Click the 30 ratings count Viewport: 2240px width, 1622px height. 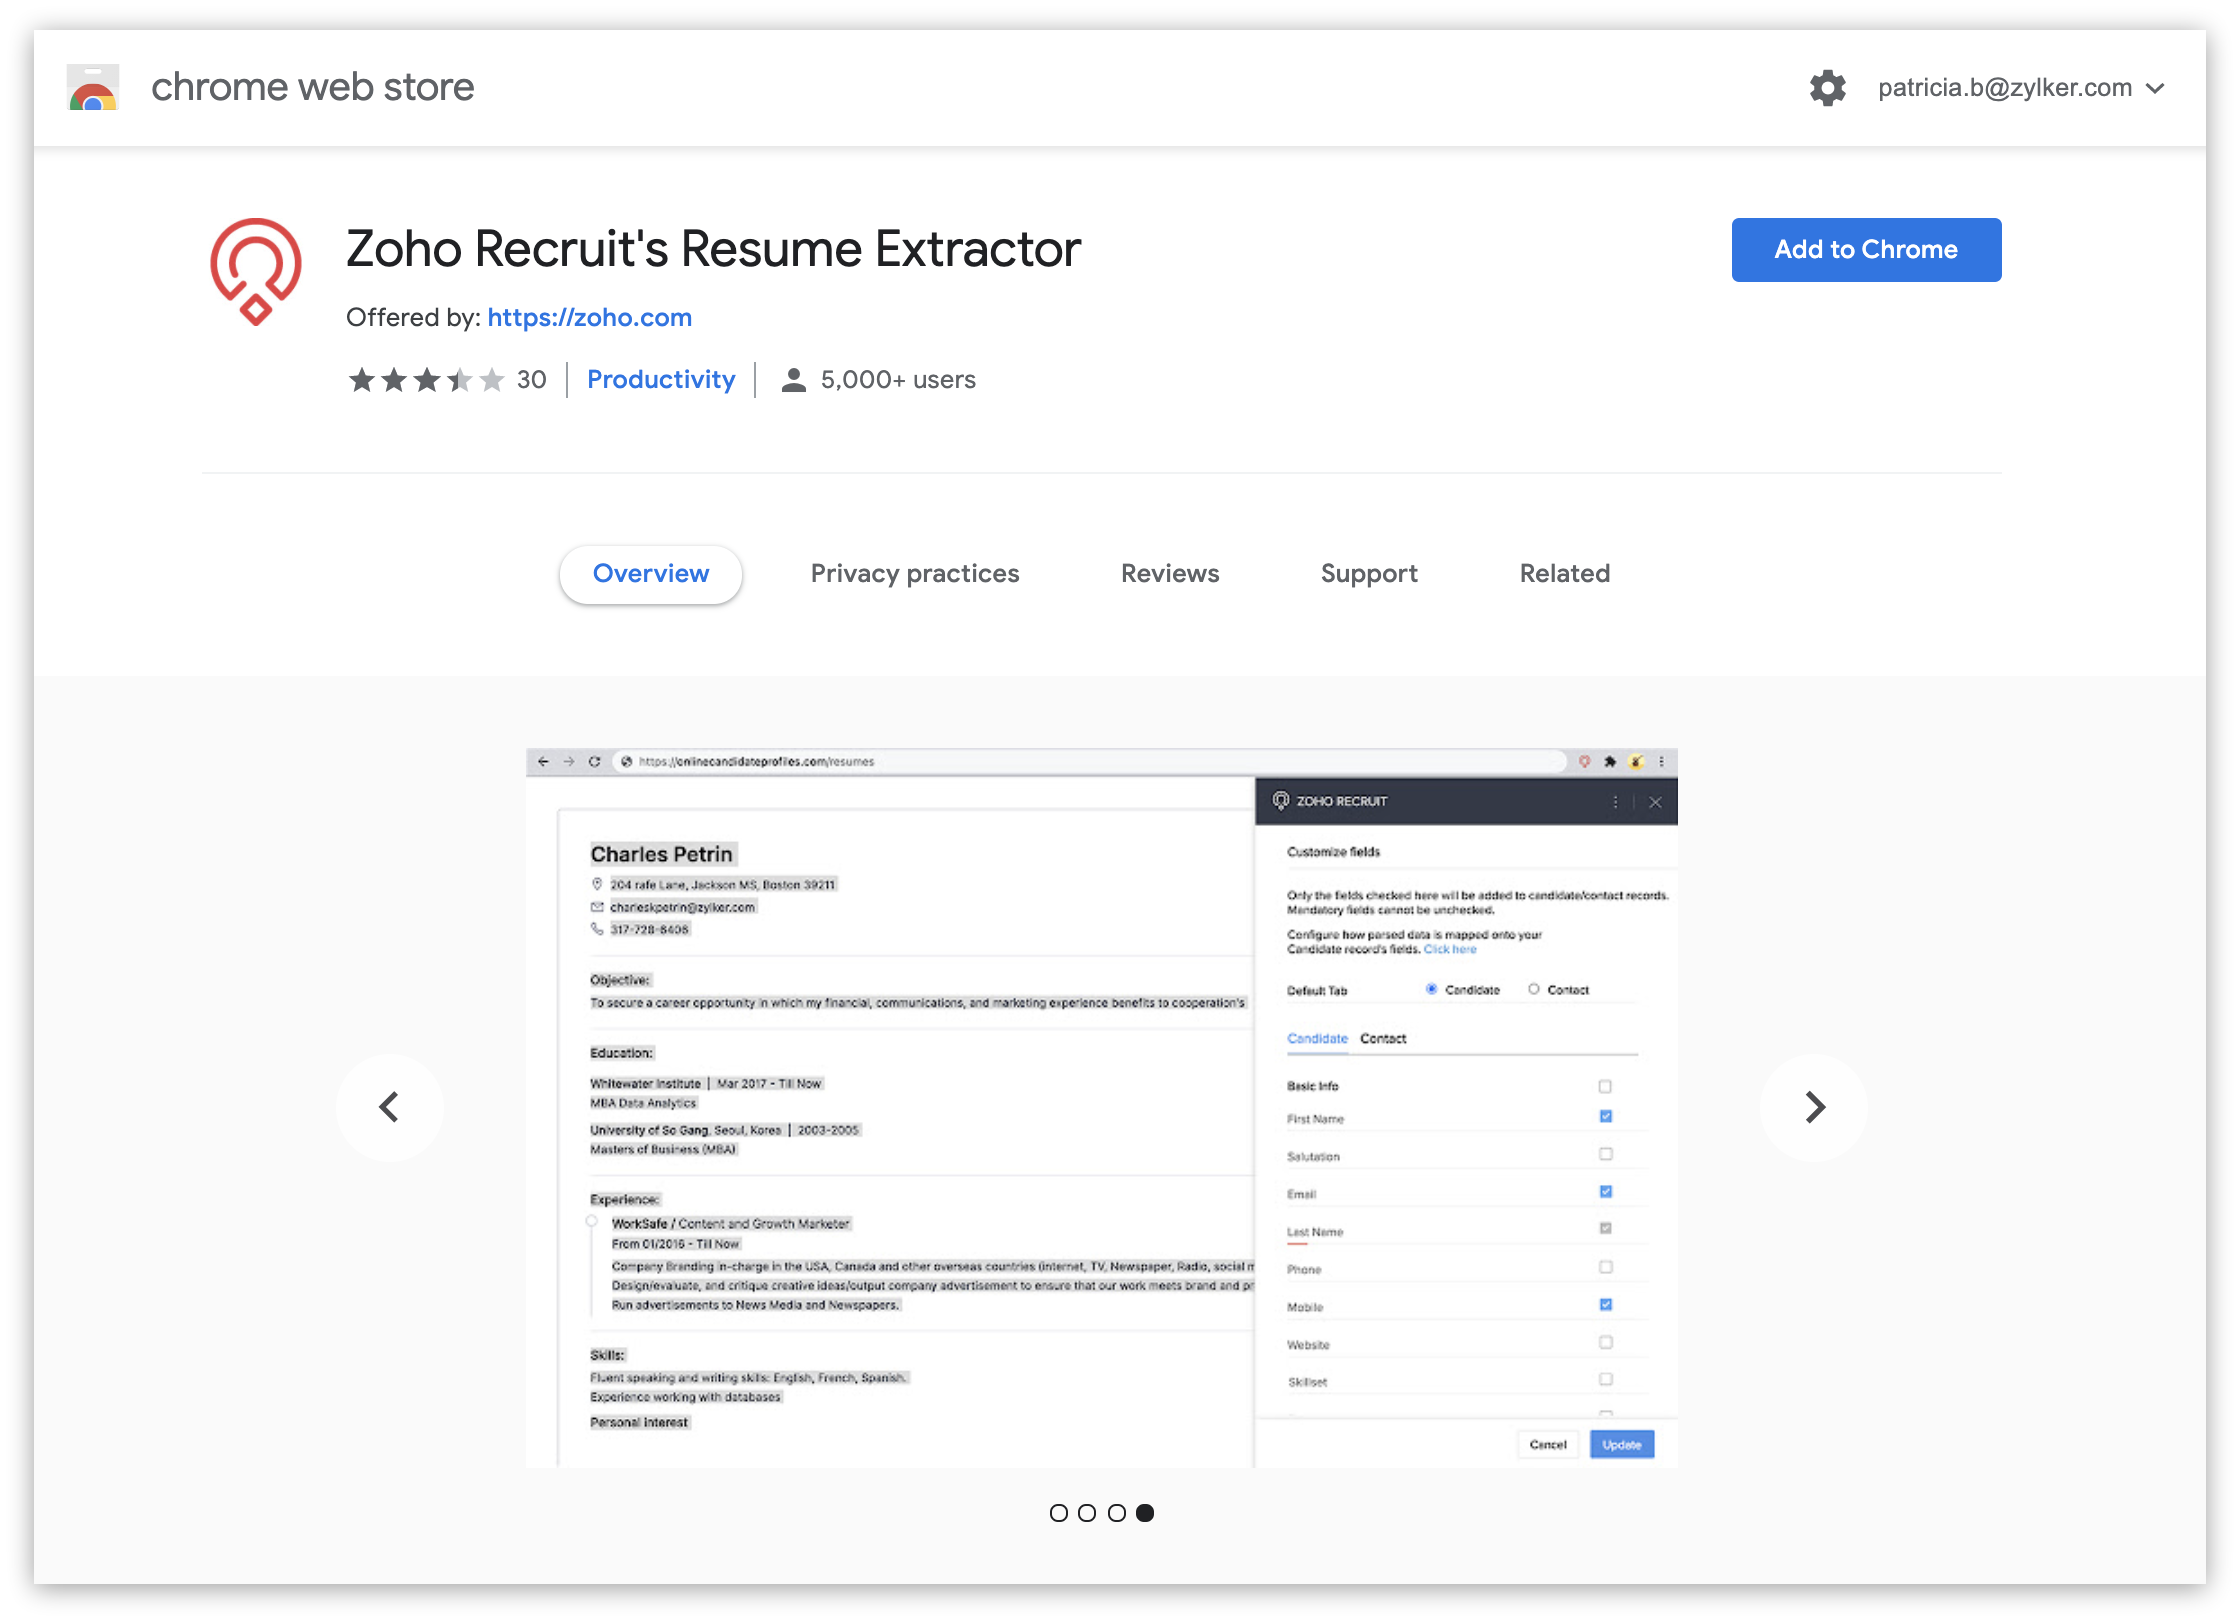point(531,380)
